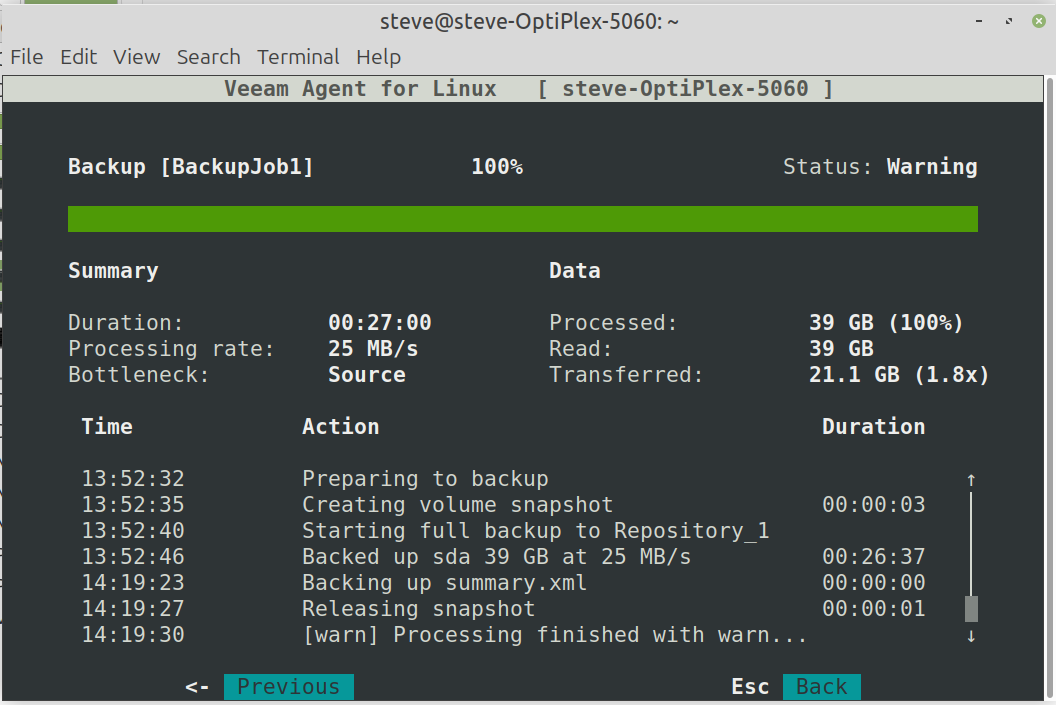This screenshot has width=1056, height=705.
Task: Click the processing rate value '25 MB/s'
Action: 373,349
